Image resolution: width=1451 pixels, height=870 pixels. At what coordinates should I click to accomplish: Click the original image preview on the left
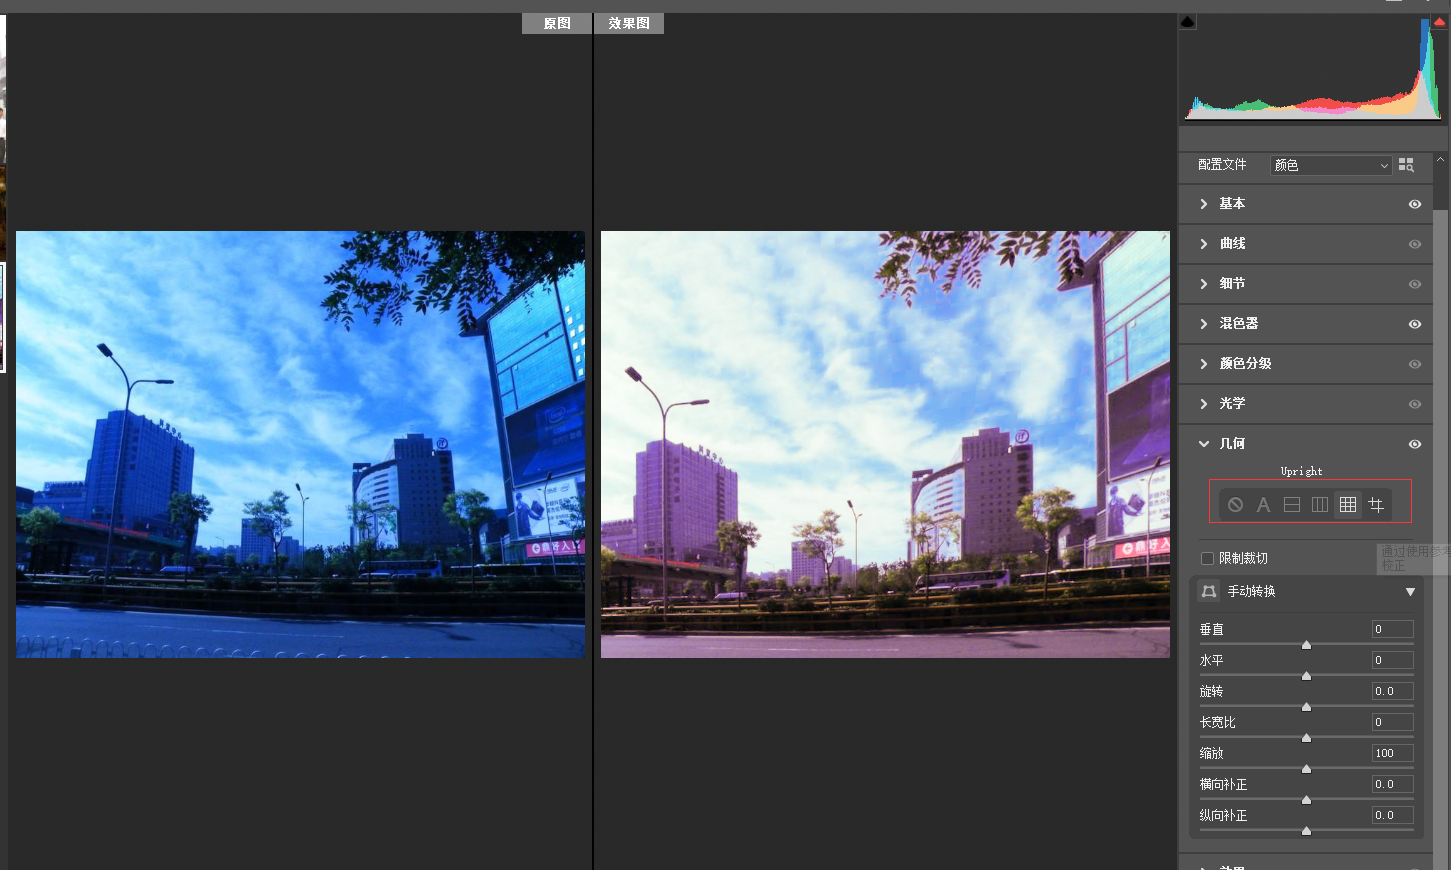click(300, 444)
